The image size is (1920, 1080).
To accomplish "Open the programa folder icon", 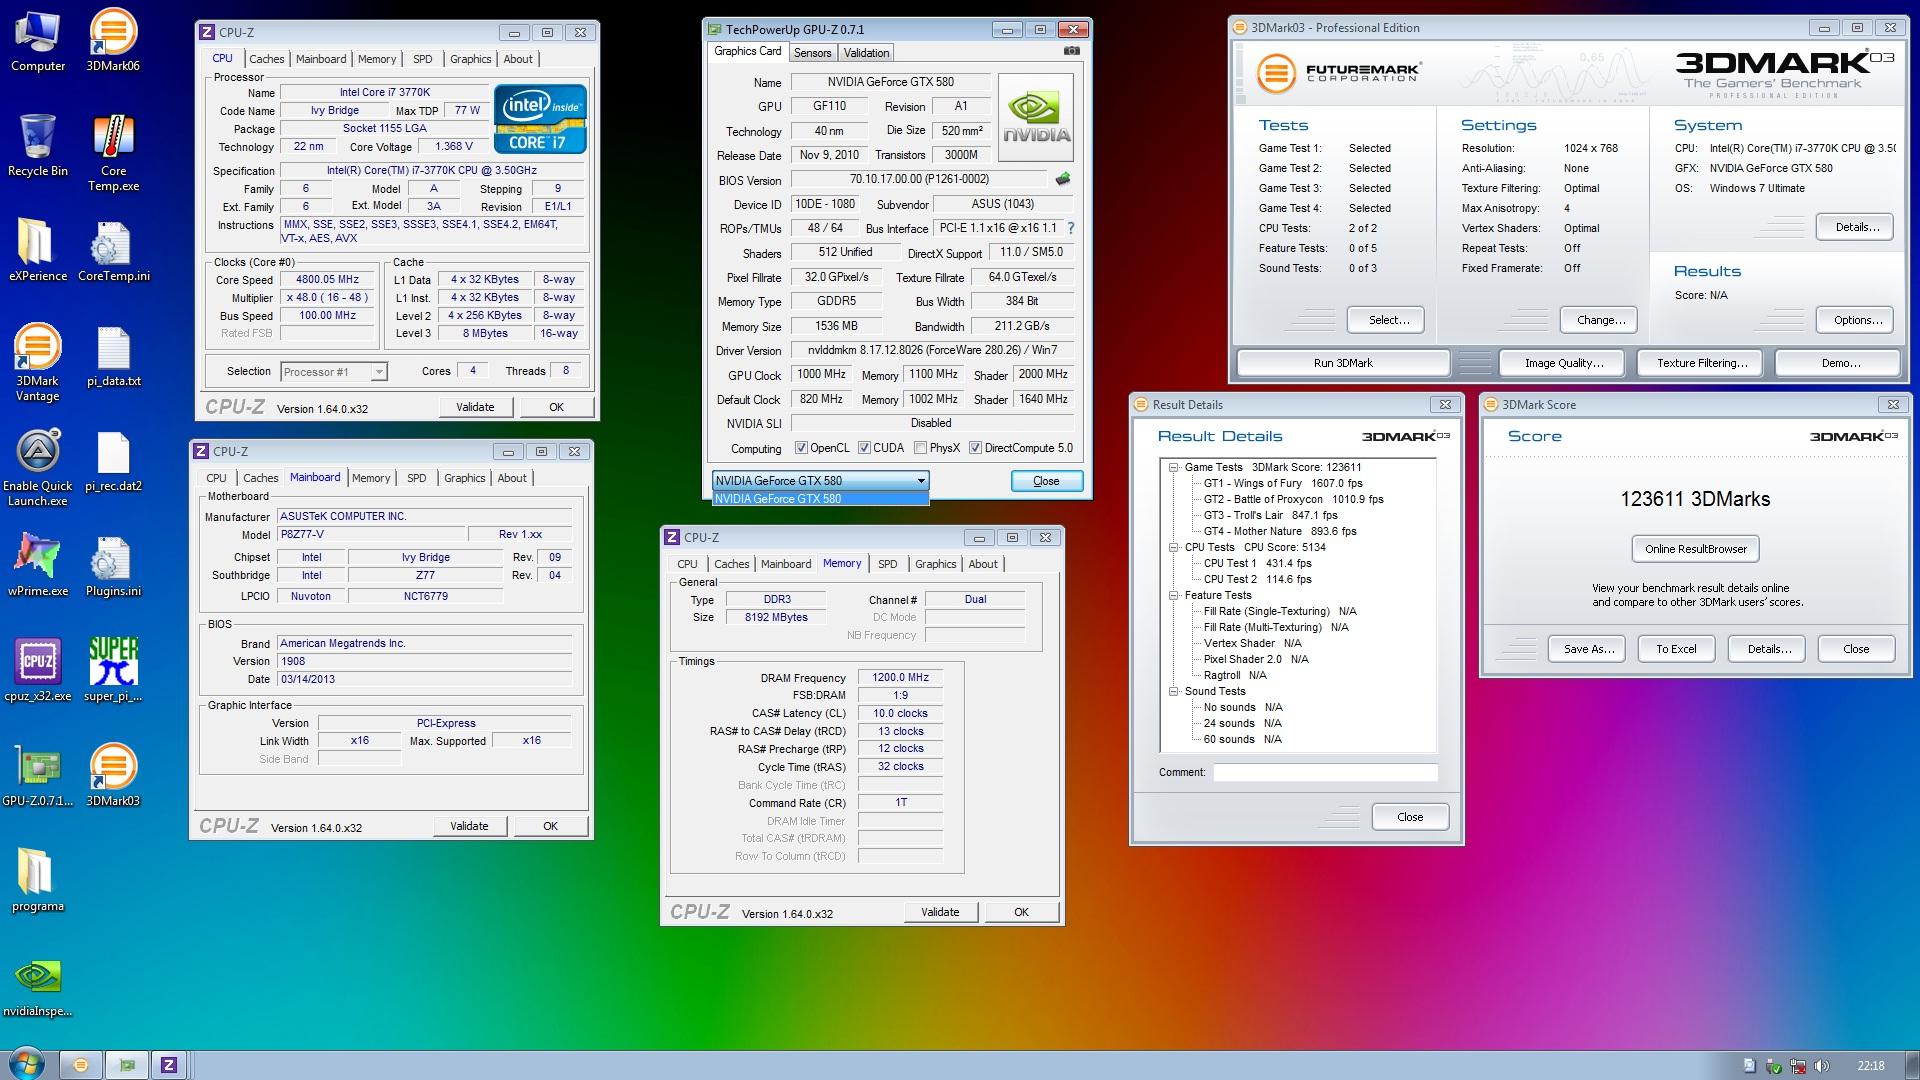I will [x=37, y=881].
